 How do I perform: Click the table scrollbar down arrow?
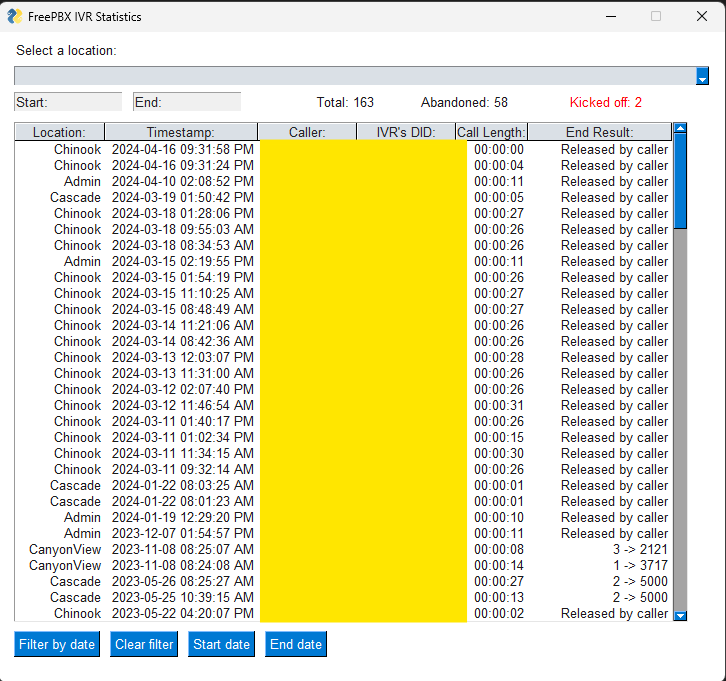[680, 616]
